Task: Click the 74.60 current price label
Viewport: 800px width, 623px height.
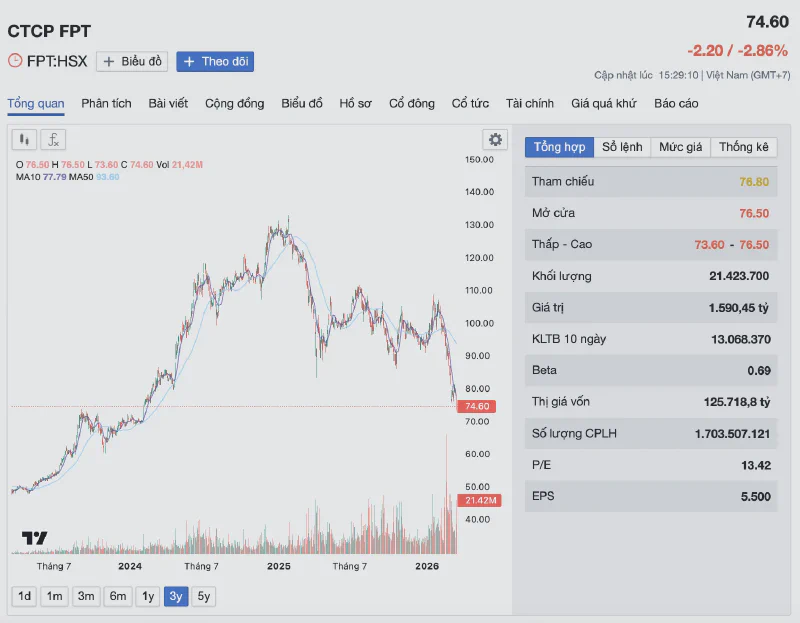Action: click(477, 406)
